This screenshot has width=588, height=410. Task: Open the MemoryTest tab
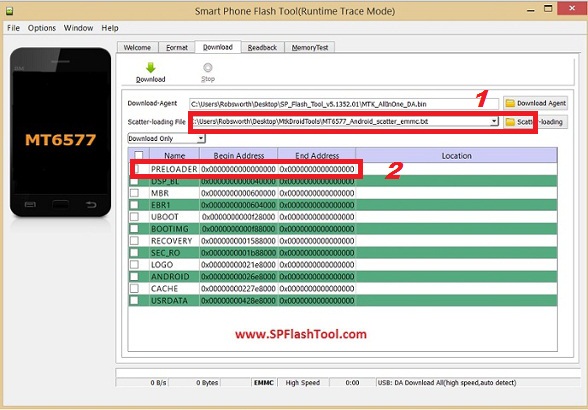click(310, 48)
